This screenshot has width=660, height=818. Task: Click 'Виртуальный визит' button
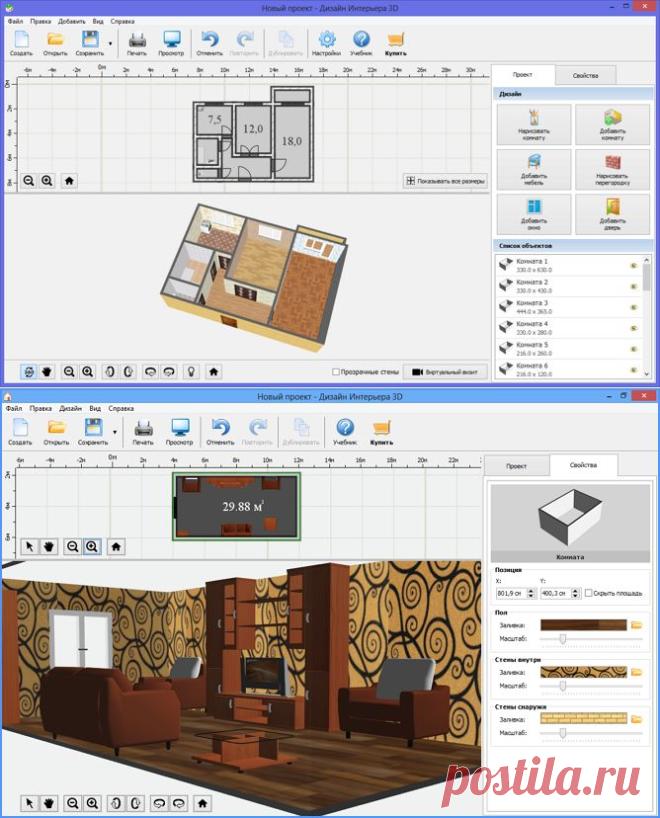(446, 372)
